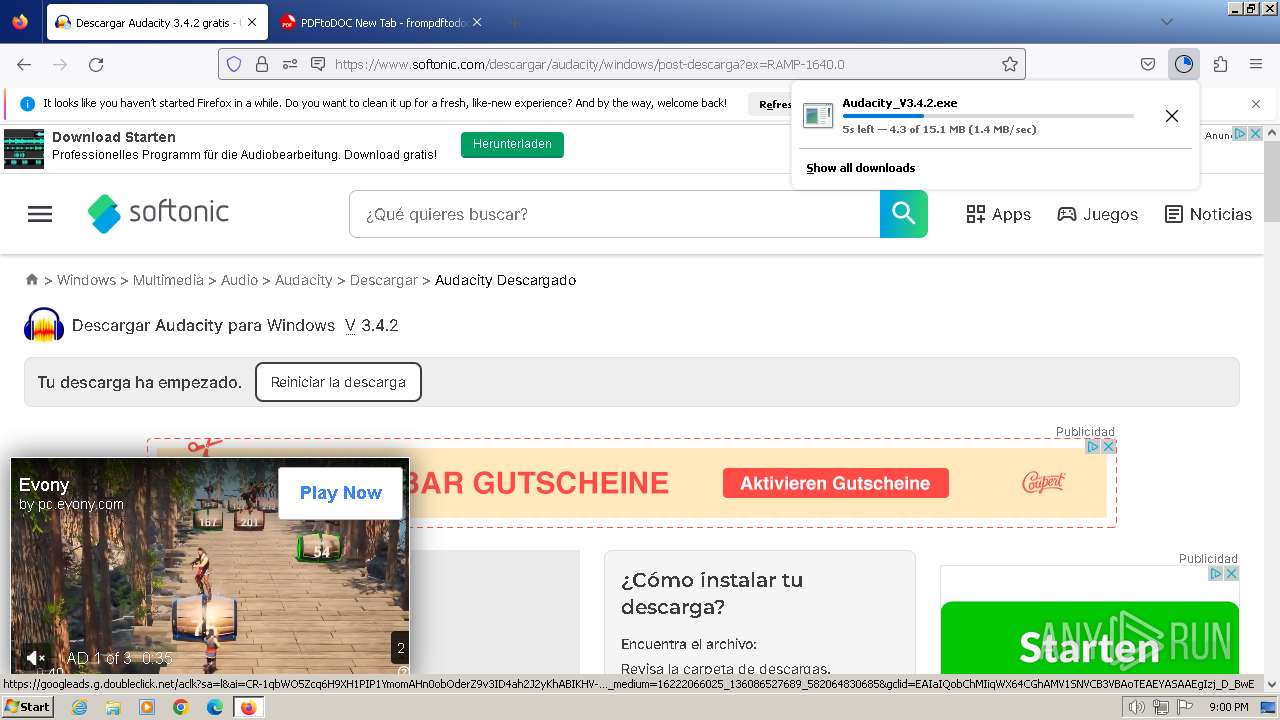This screenshot has width=1280, height=720.
Task: Click the padlock site security icon
Action: 262,64
